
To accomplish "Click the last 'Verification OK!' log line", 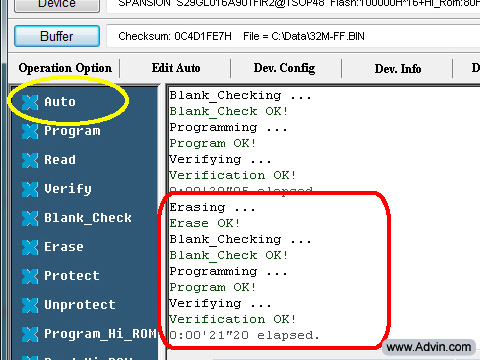I will (233, 319).
